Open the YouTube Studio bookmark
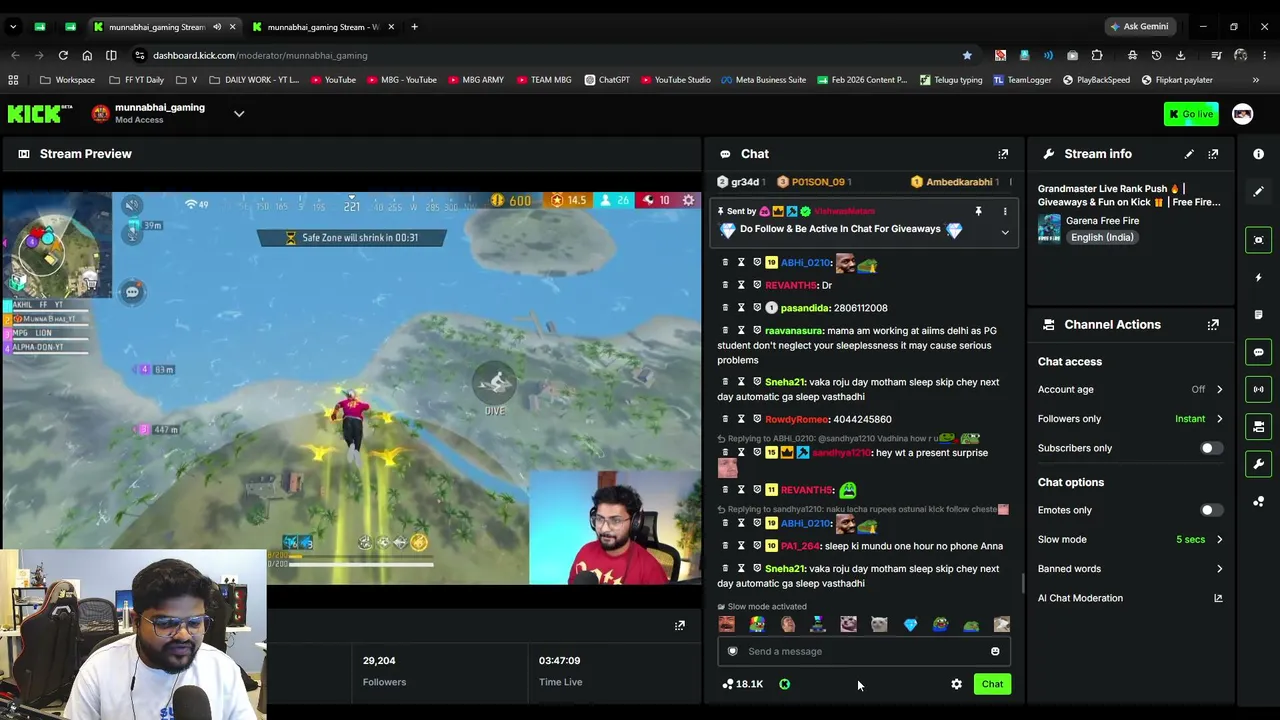This screenshot has height=720, width=1280. (x=676, y=80)
